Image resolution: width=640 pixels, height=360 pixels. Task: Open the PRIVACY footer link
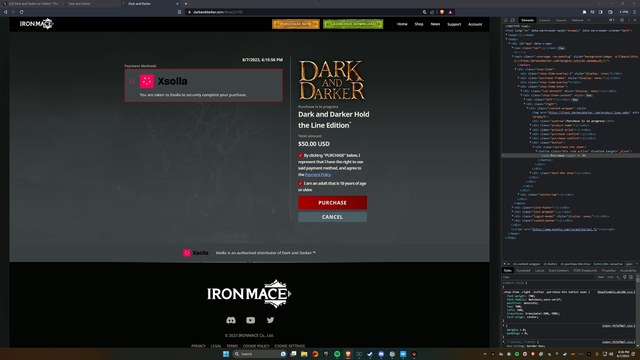198,346
